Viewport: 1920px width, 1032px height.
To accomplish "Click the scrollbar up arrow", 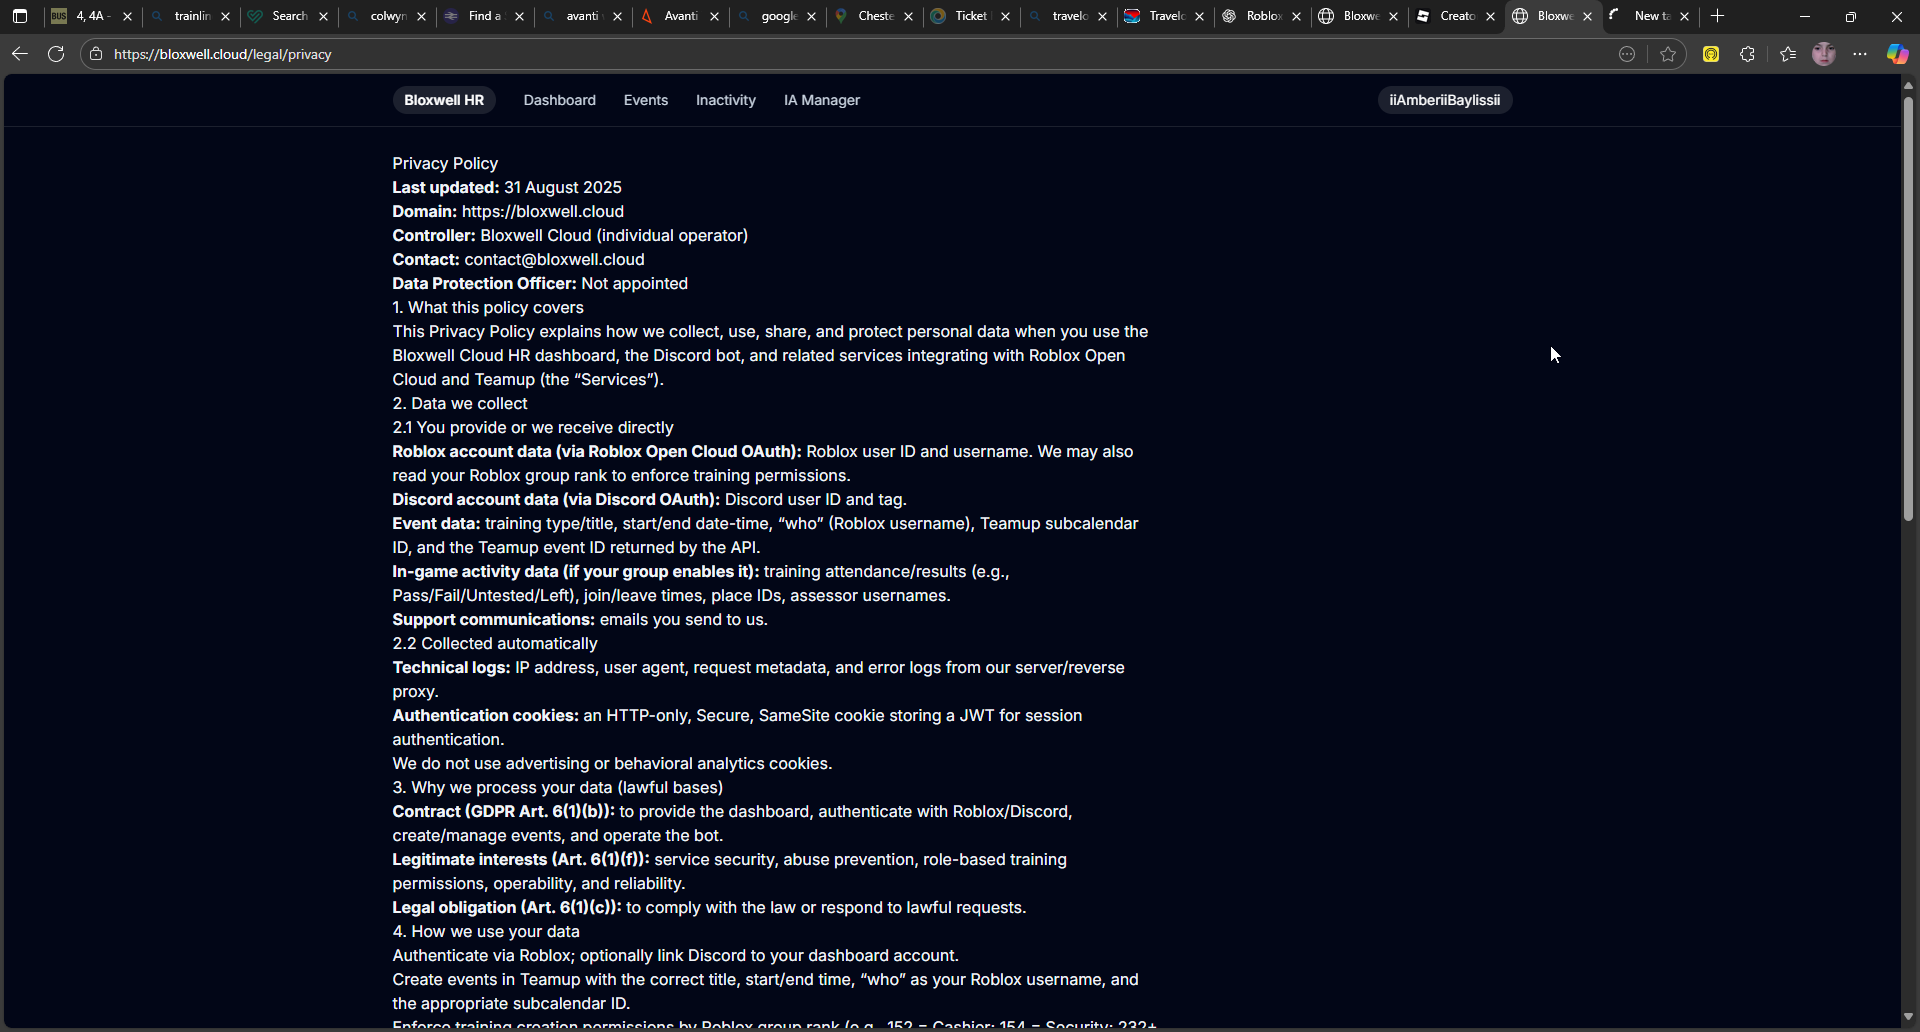I will click(1908, 86).
